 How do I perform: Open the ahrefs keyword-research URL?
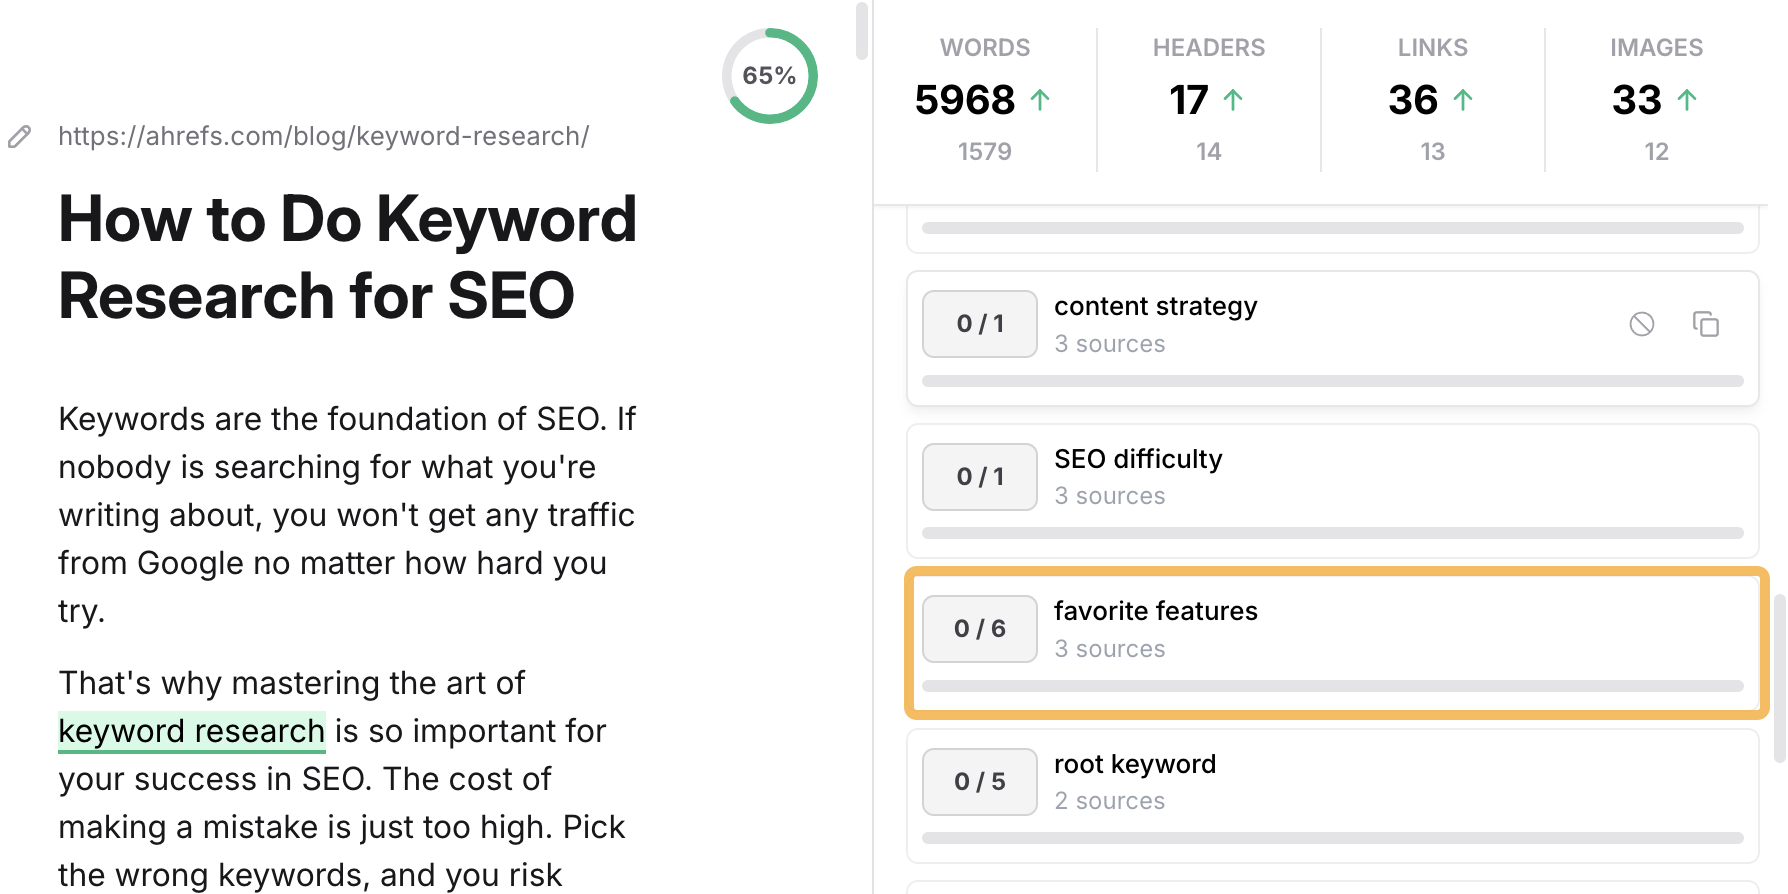(x=323, y=136)
